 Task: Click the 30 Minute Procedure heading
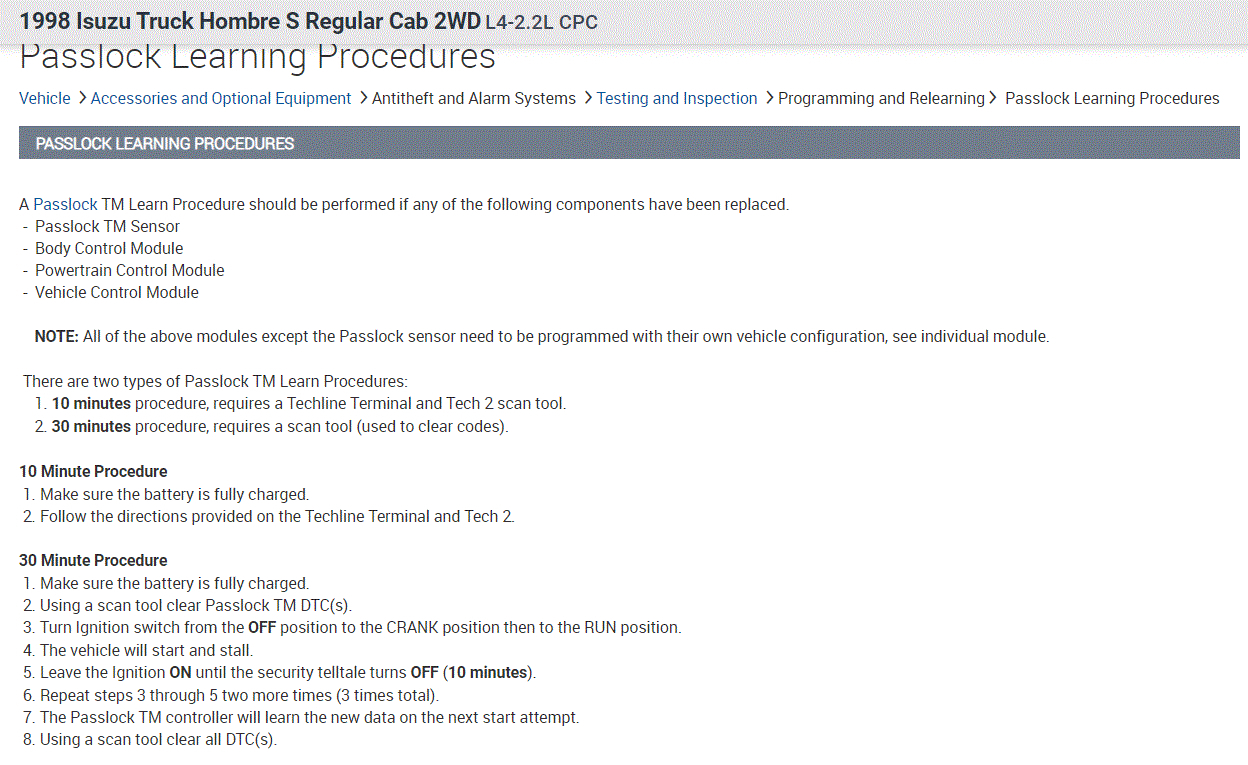click(x=93, y=560)
